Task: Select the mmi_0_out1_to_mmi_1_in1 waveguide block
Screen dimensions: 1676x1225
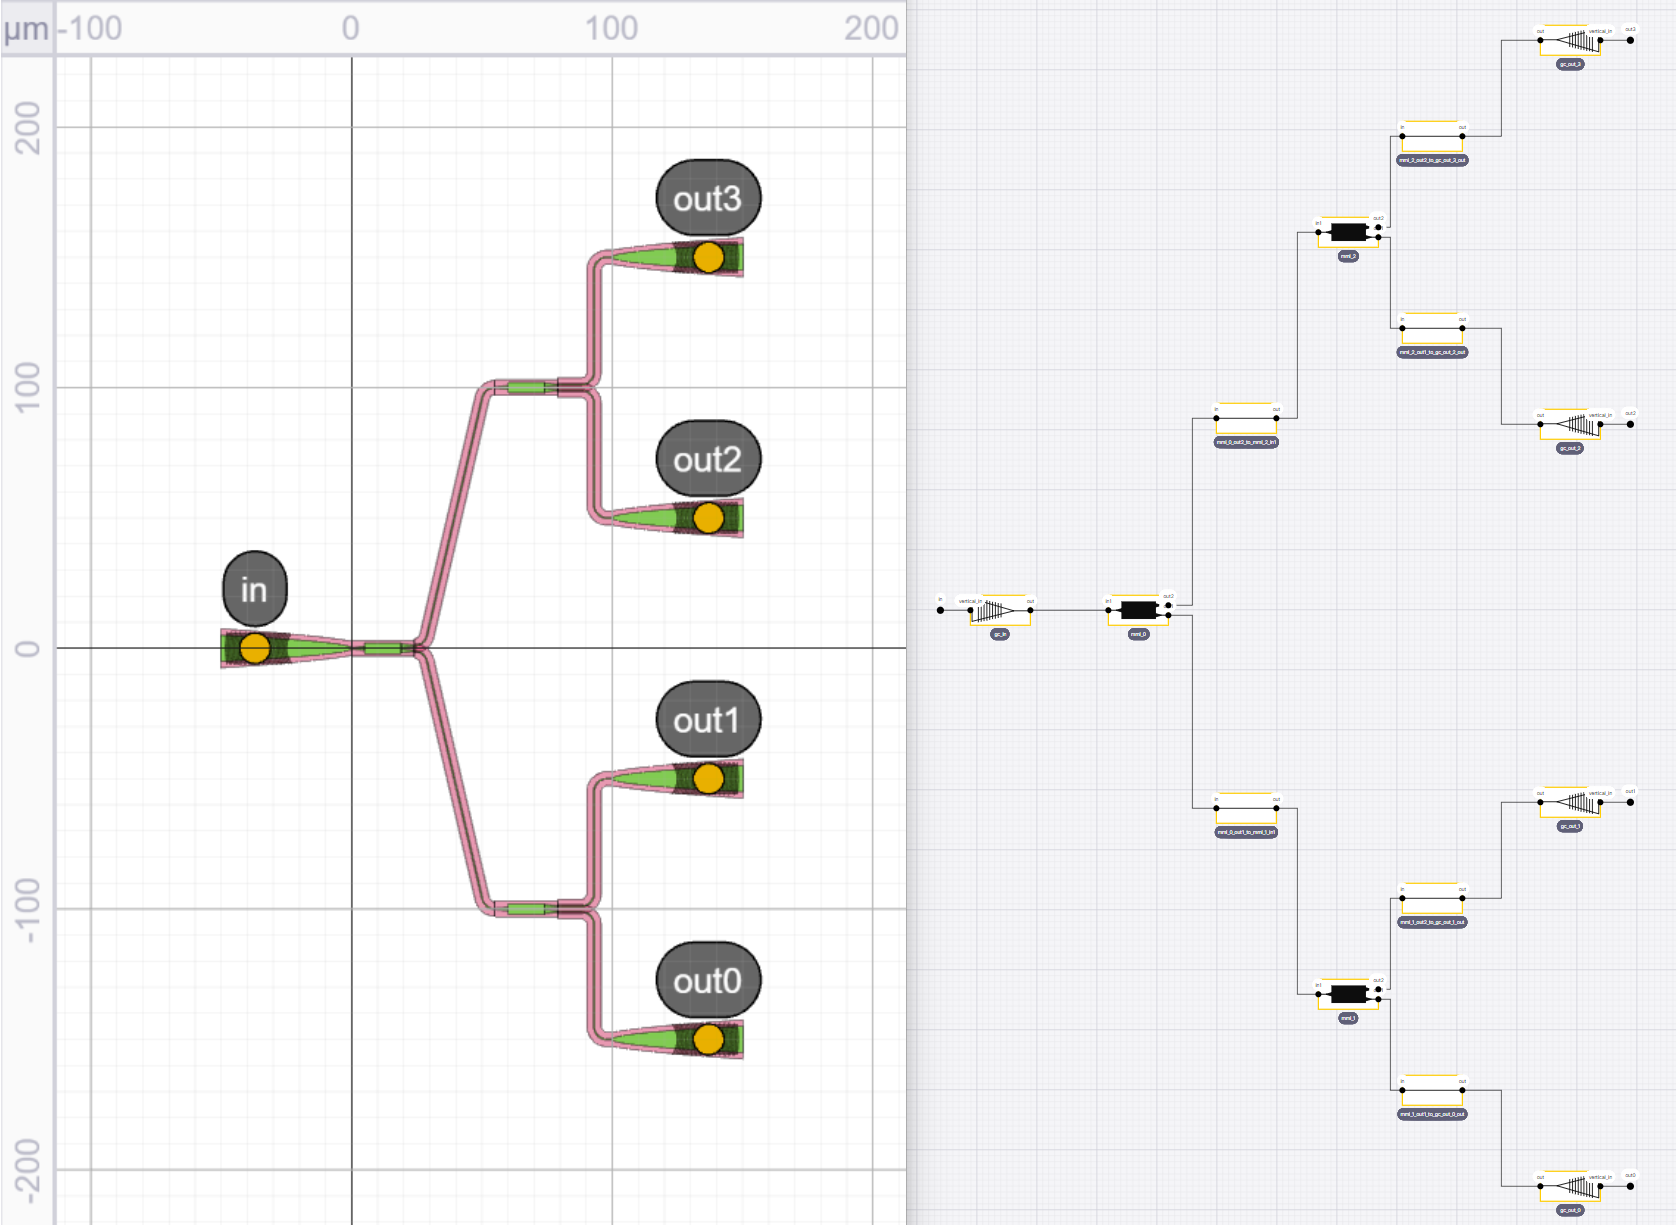Action: 1246,808
